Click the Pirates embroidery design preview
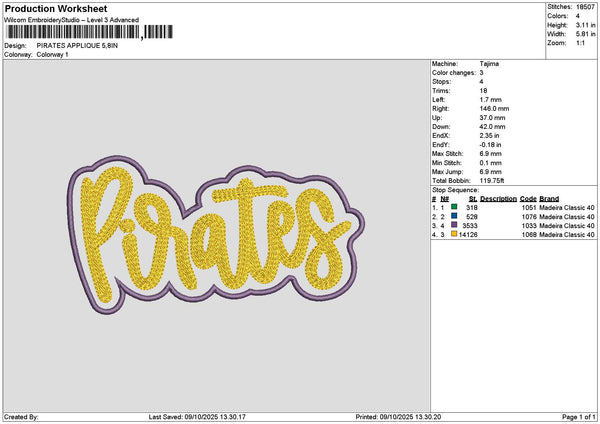 click(x=216, y=234)
